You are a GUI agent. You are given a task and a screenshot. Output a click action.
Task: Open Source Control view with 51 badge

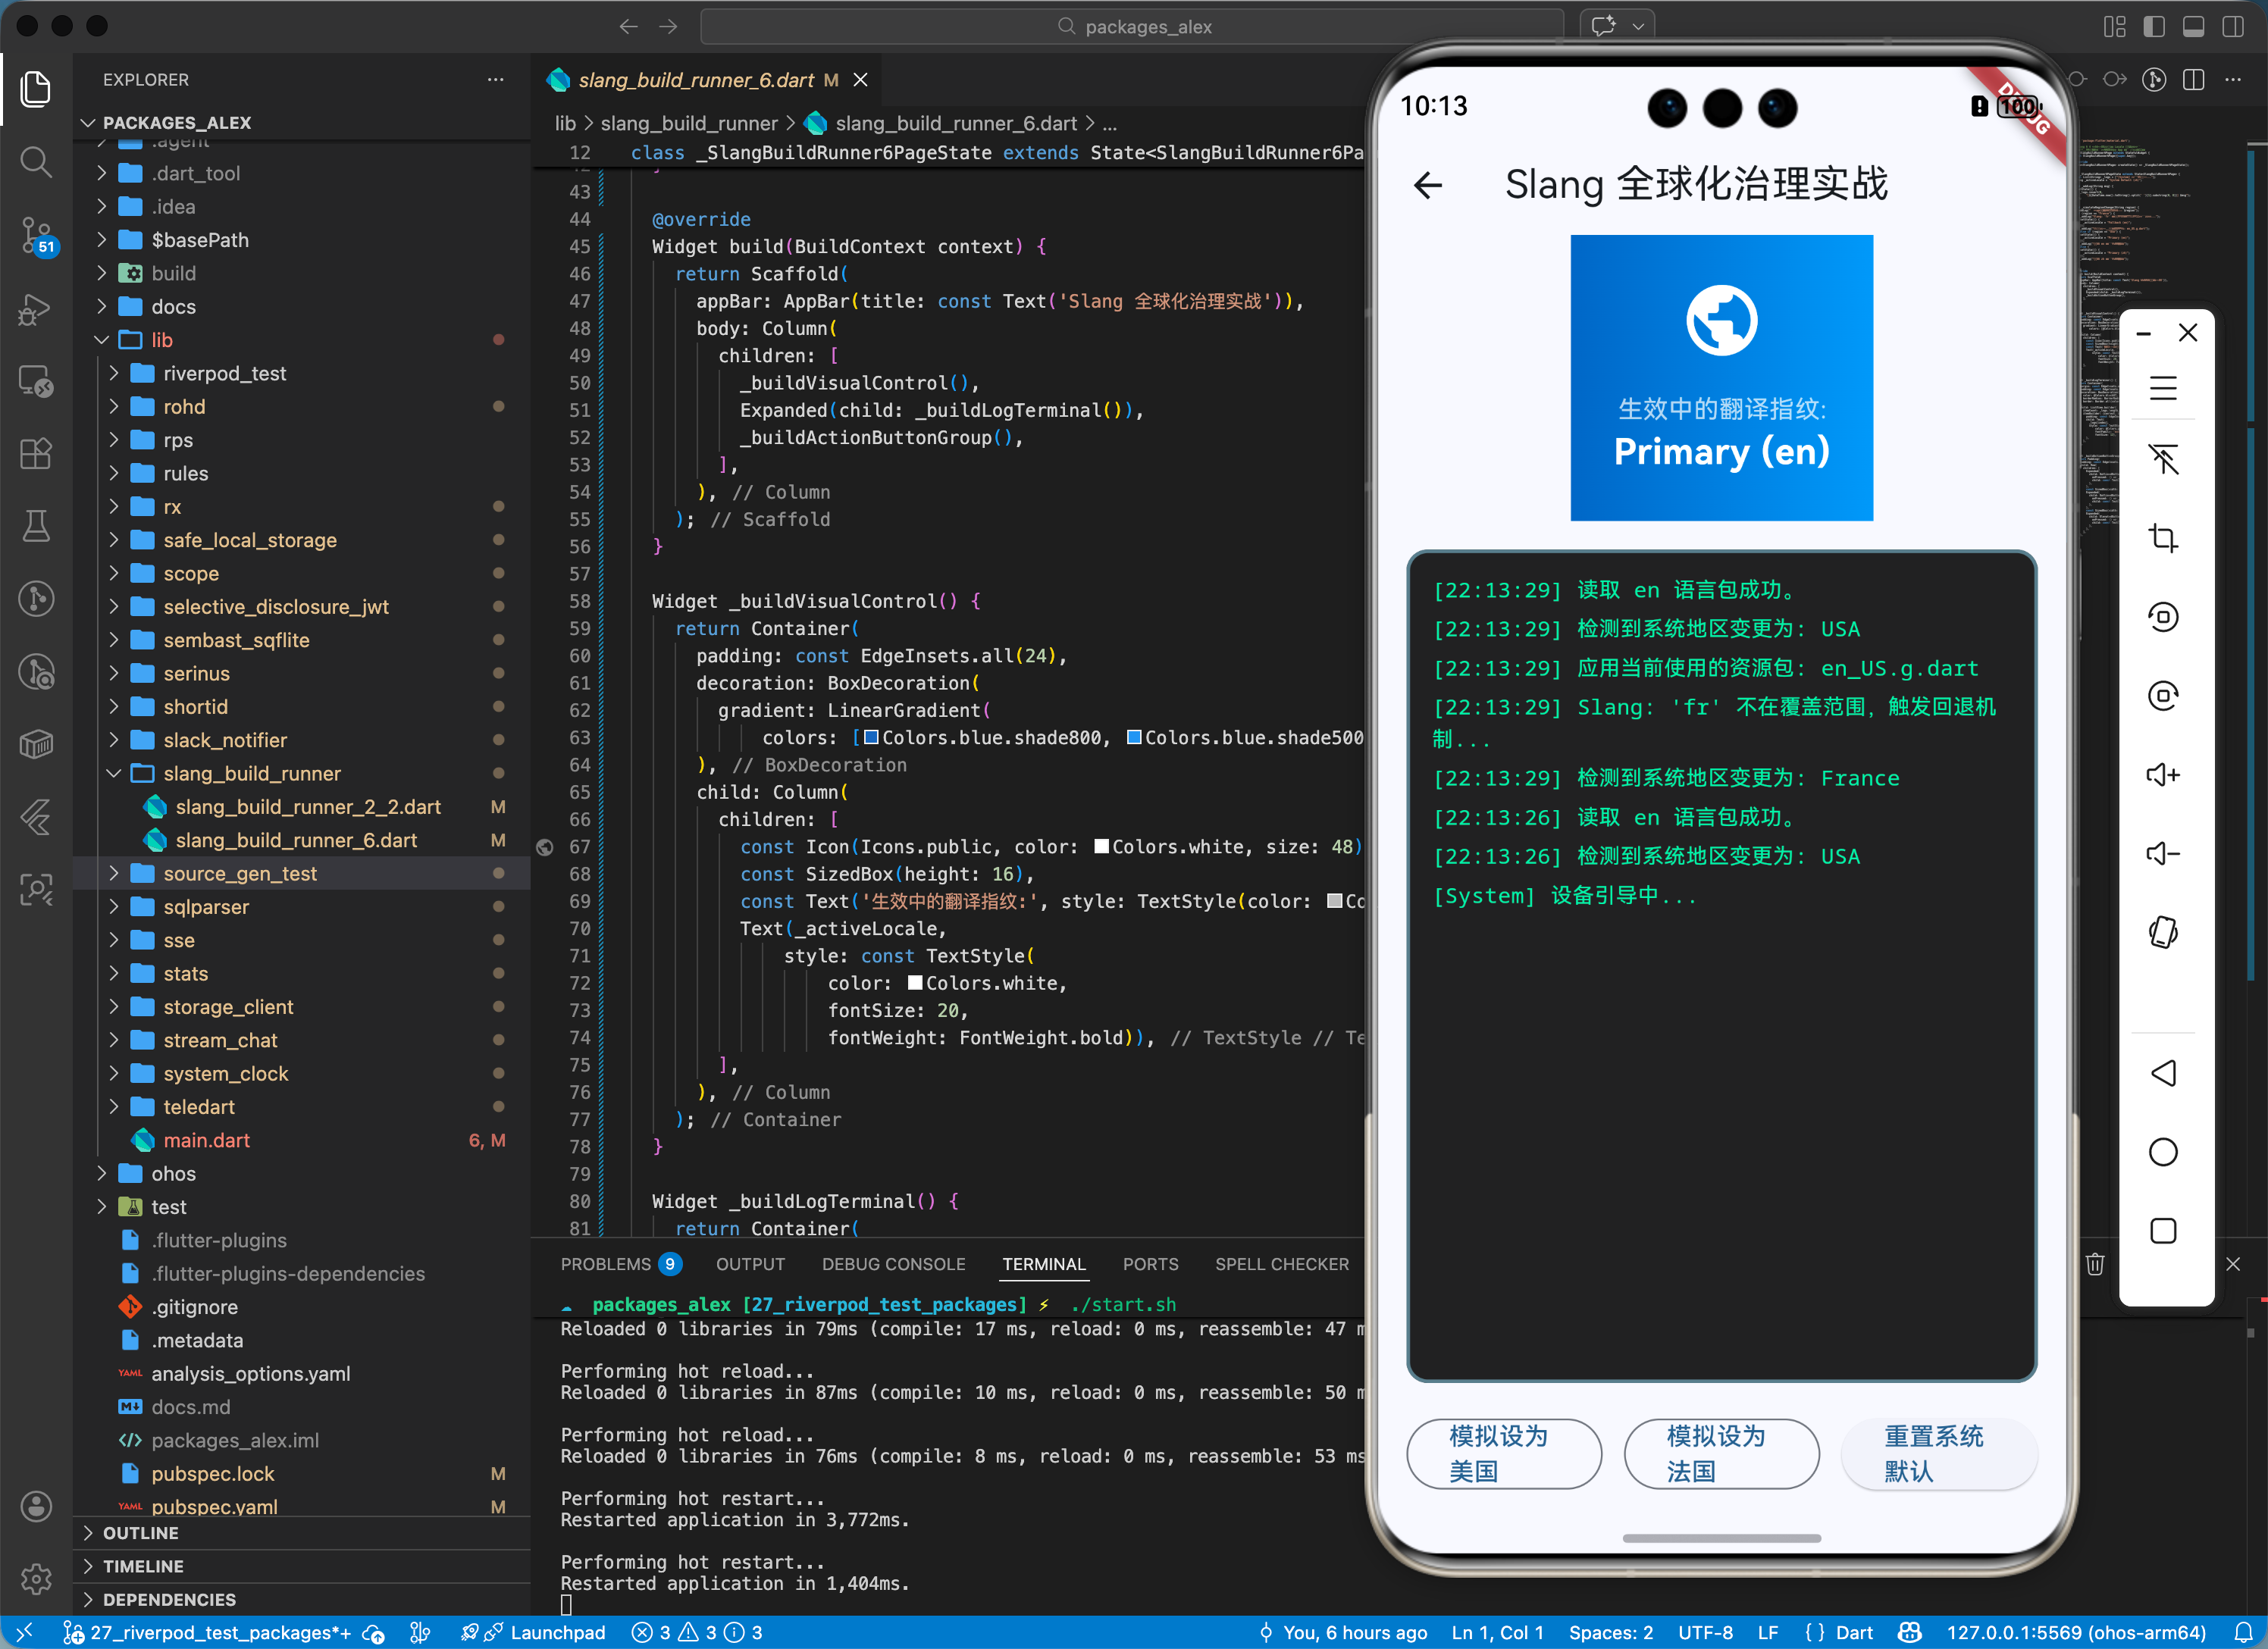tap(36, 235)
